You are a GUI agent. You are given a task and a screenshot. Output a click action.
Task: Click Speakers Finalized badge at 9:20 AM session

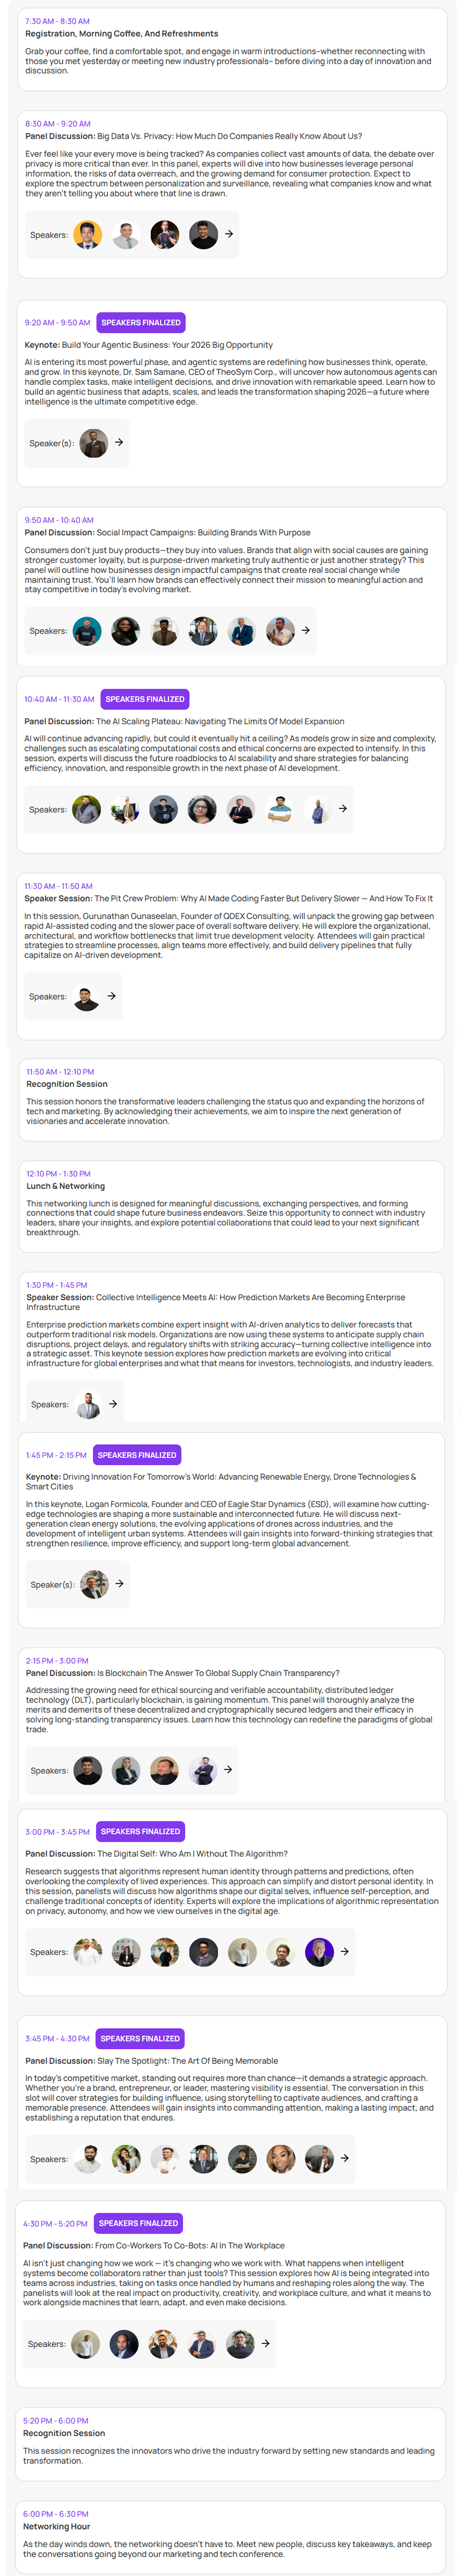tap(141, 323)
